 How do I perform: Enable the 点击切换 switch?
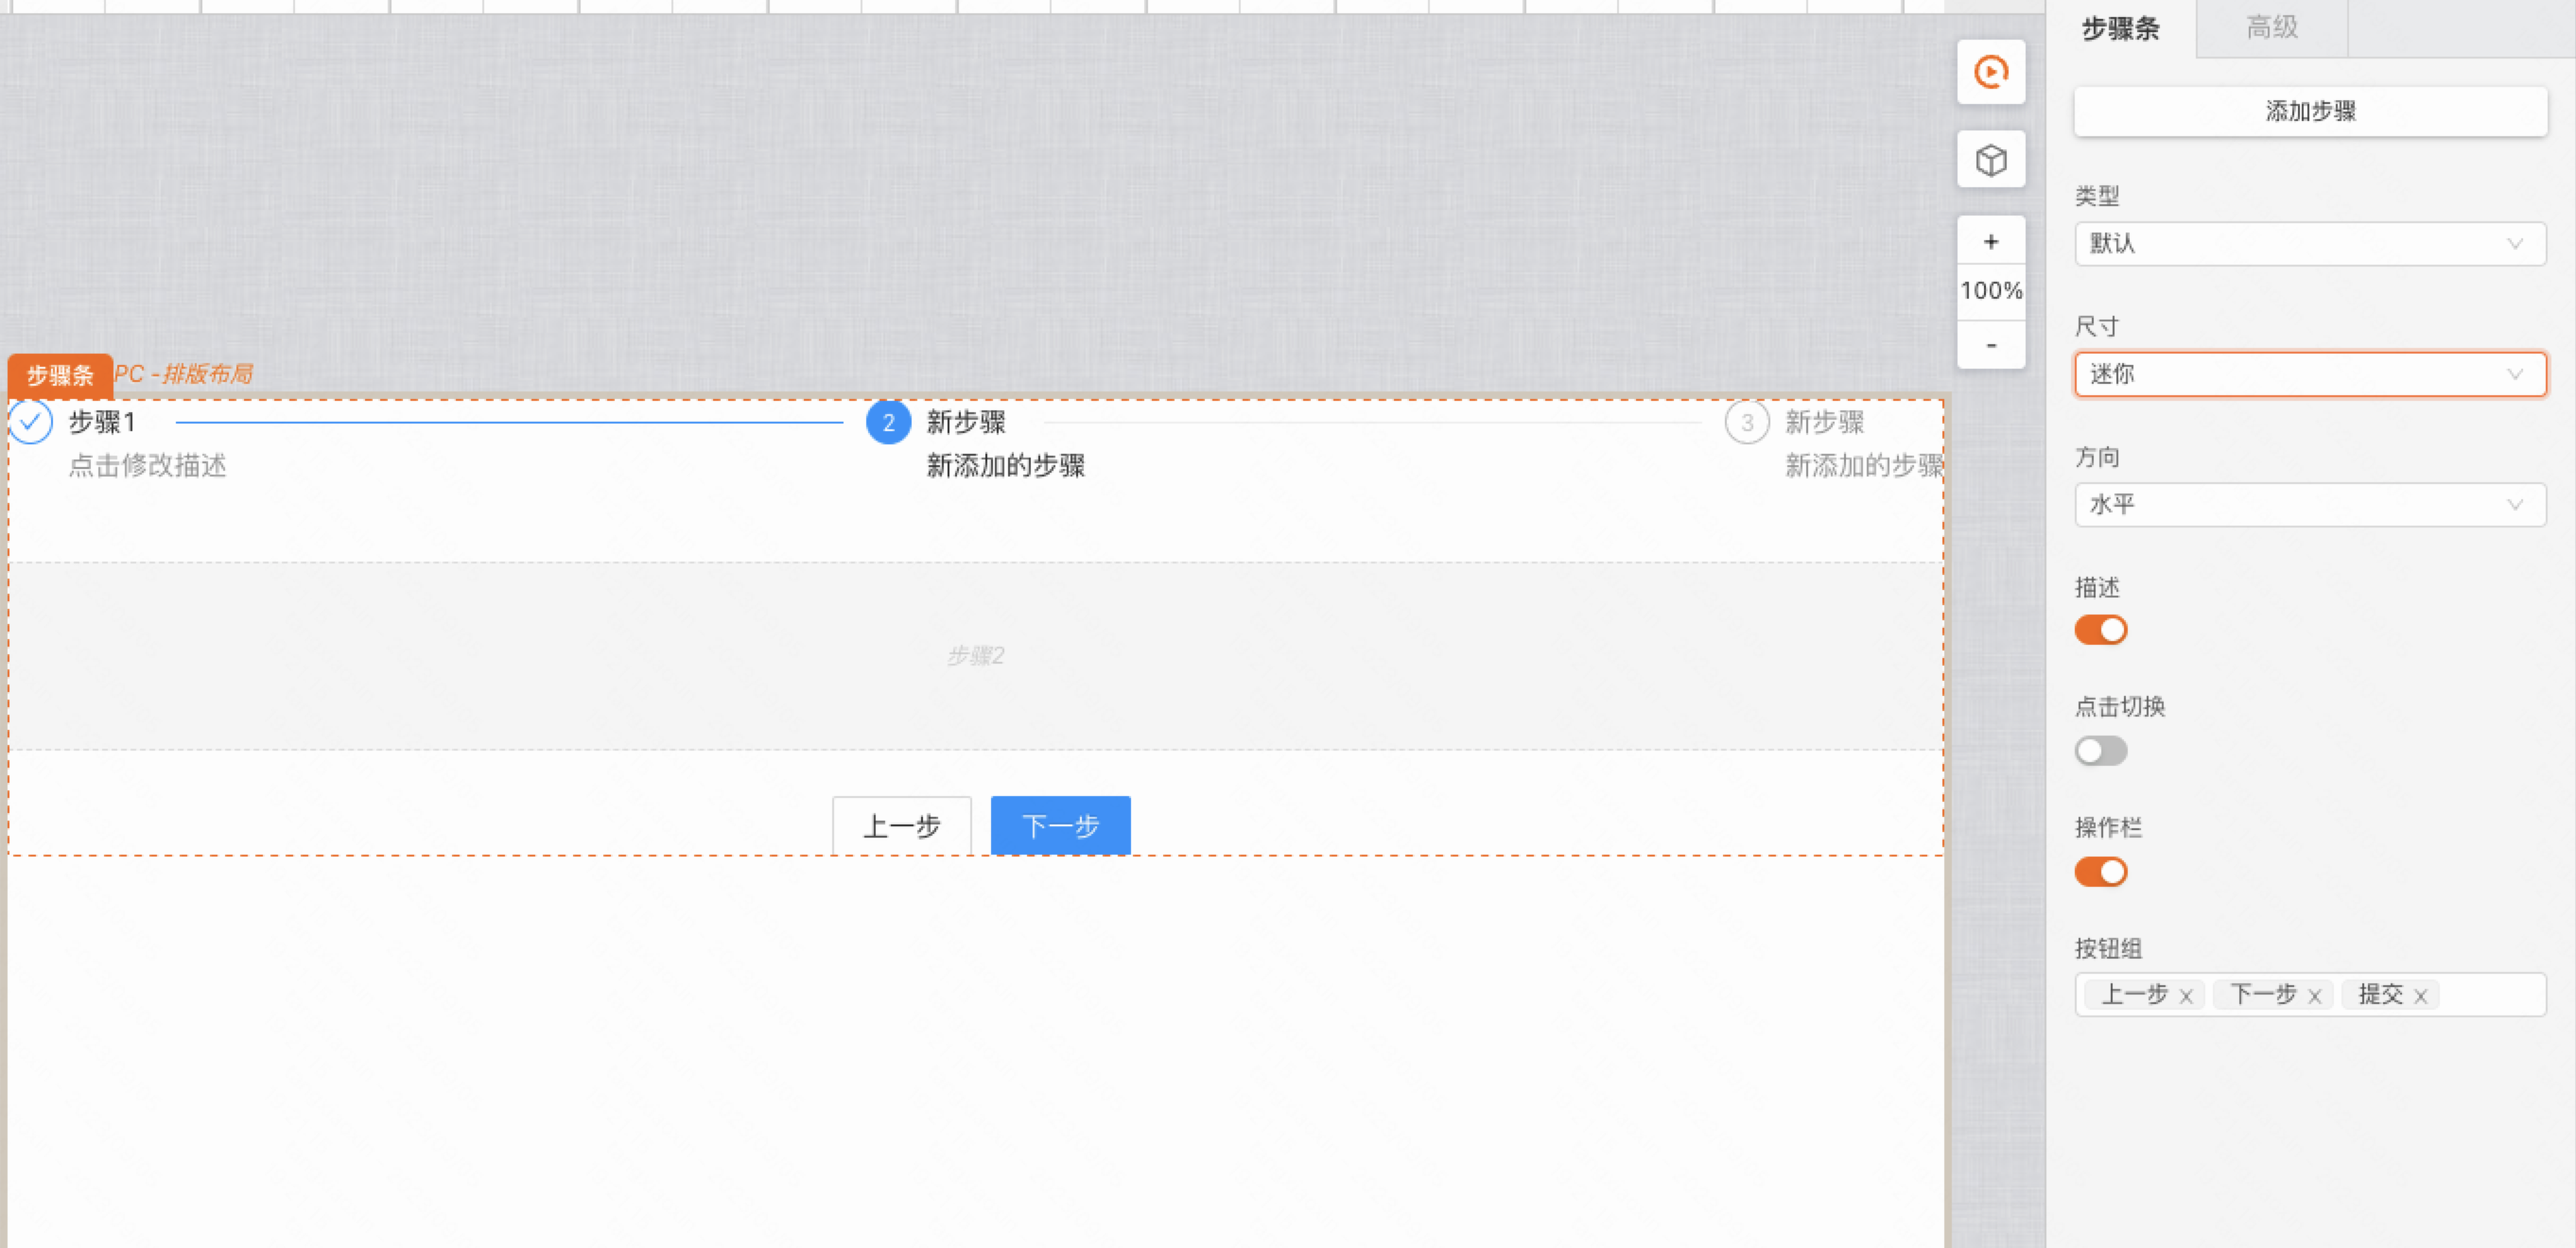pos(2100,750)
